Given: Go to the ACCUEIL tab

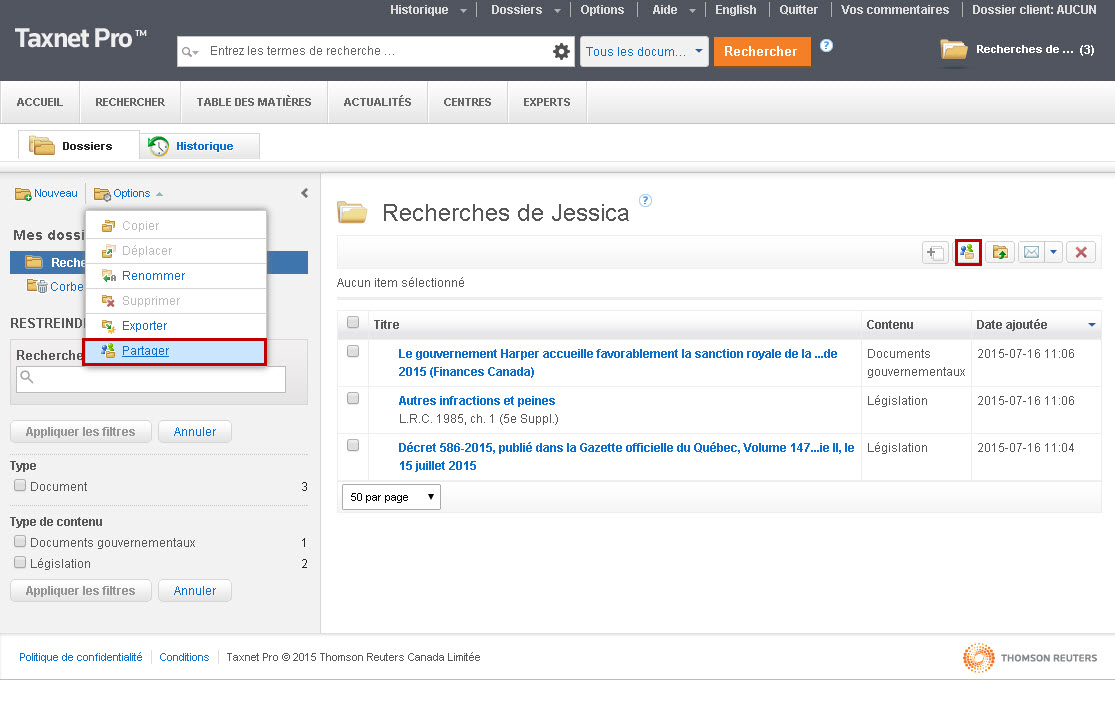Looking at the screenshot, I should click(40, 102).
